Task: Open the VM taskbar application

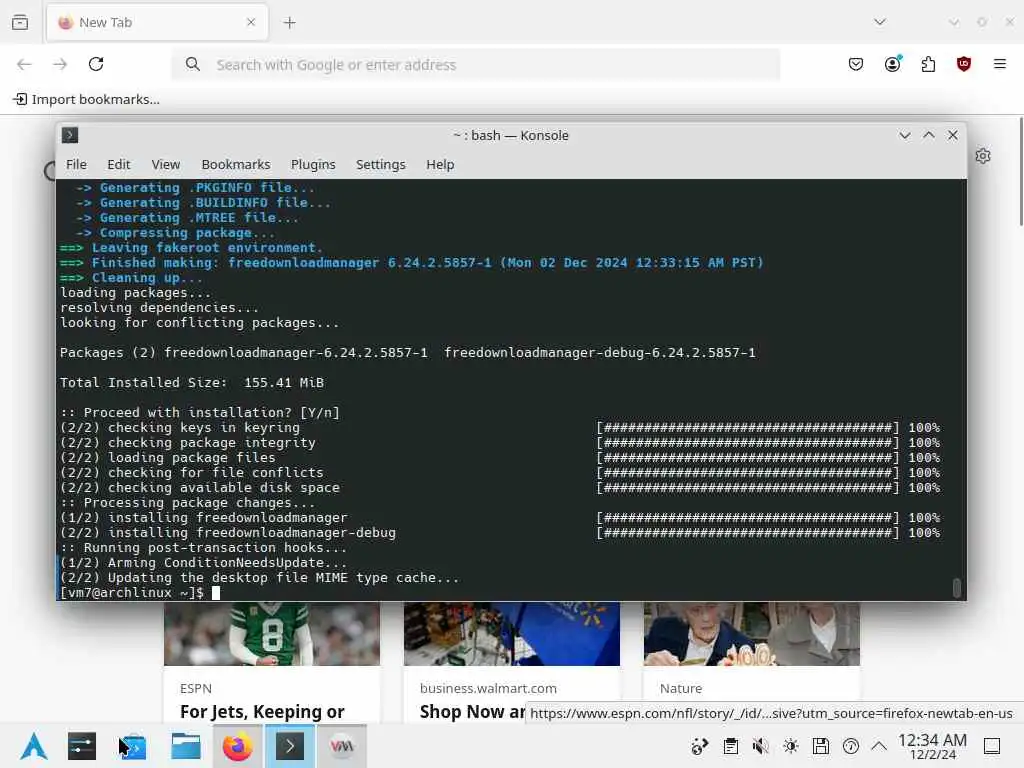Action: (x=342, y=746)
